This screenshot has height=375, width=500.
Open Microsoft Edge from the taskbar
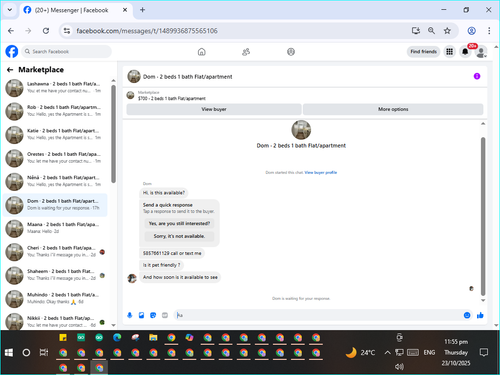point(117,338)
